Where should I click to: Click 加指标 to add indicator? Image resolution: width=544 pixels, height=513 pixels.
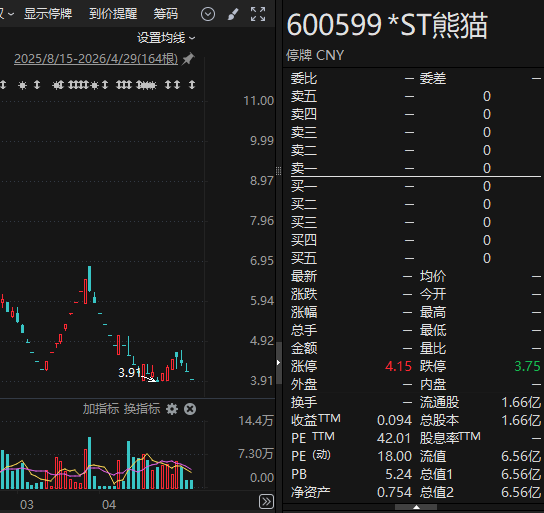[101, 409]
